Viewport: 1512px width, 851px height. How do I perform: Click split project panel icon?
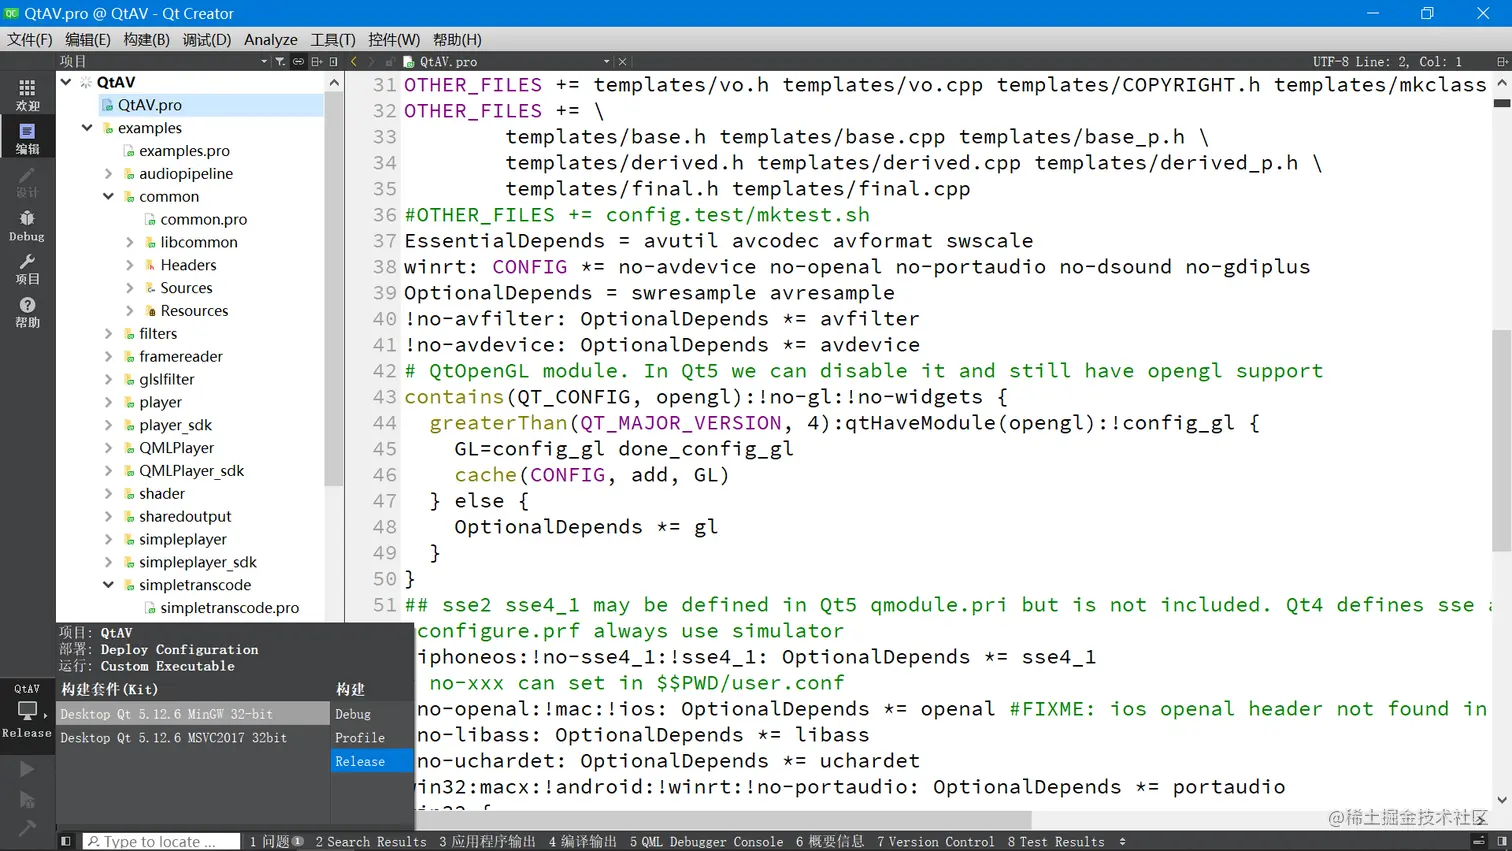[316, 62]
